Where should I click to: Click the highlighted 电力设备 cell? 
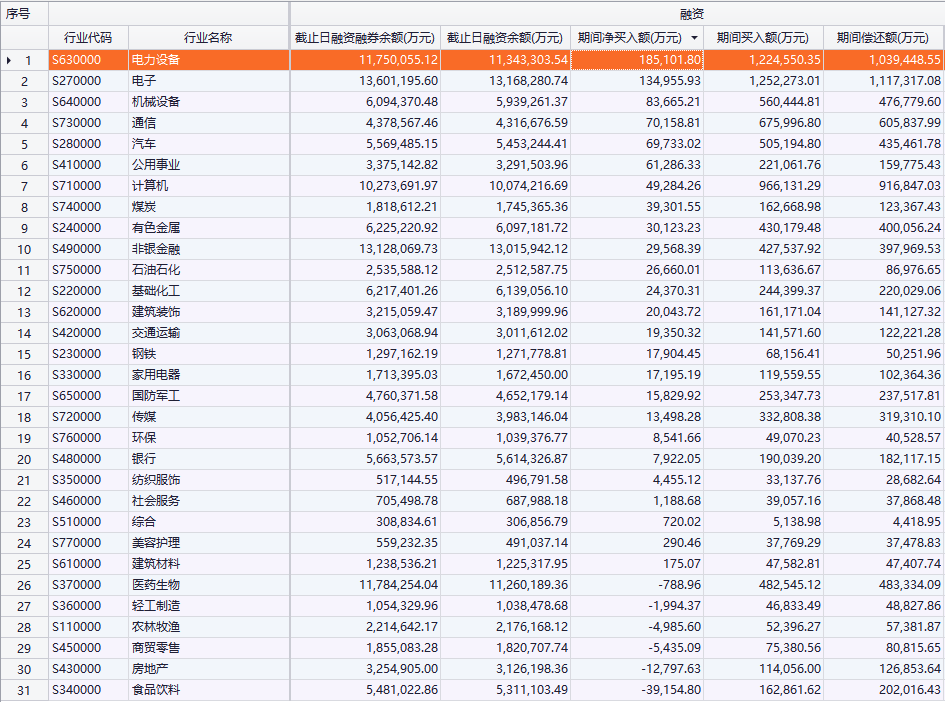point(155,60)
